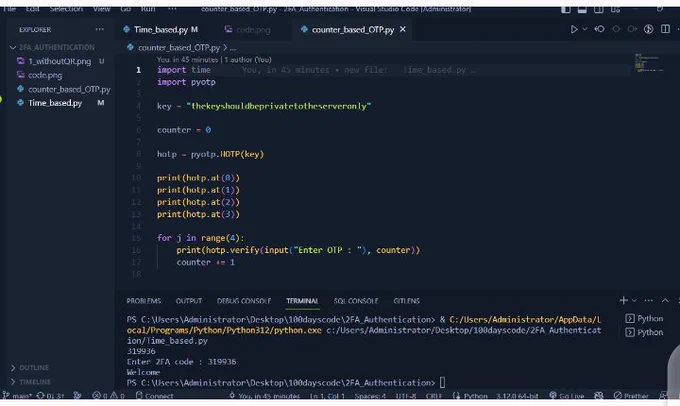Open Time_based.py in Explorer tree
Viewport: 680px width, 406px height.
(x=55, y=103)
